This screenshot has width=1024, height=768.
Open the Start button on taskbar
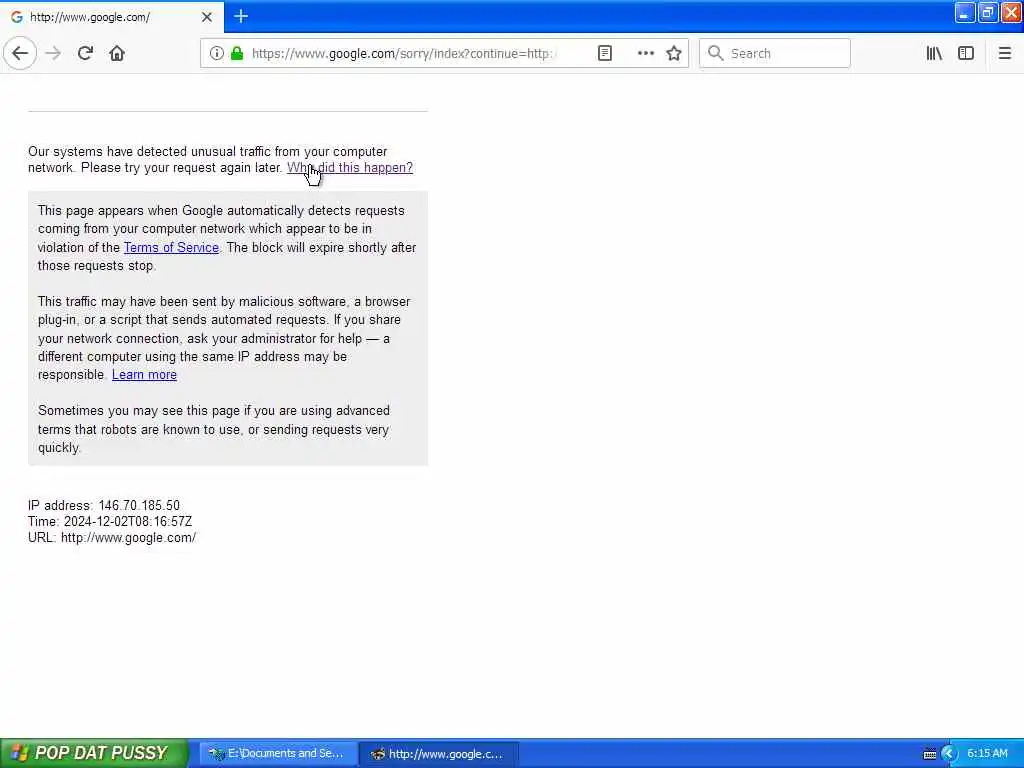pos(94,753)
